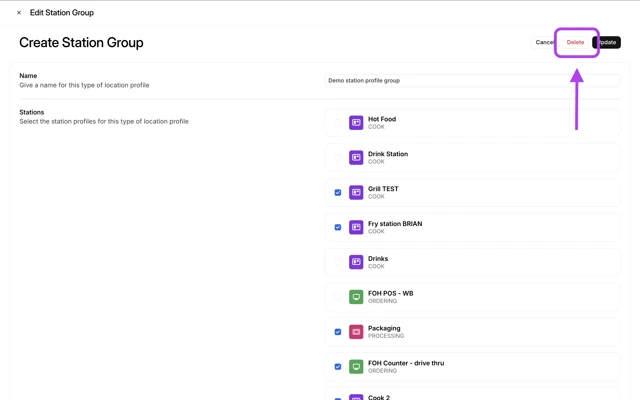Untick FOH Counter - drive thru checkbox

[x=338, y=367]
